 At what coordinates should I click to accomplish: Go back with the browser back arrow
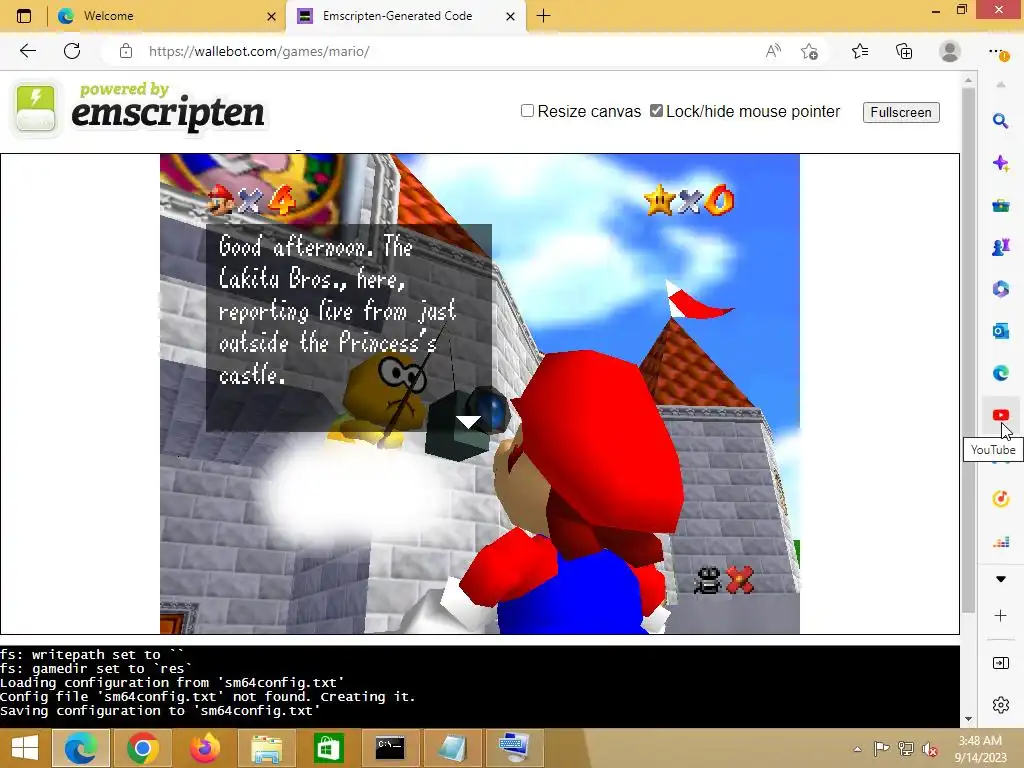pyautogui.click(x=27, y=51)
